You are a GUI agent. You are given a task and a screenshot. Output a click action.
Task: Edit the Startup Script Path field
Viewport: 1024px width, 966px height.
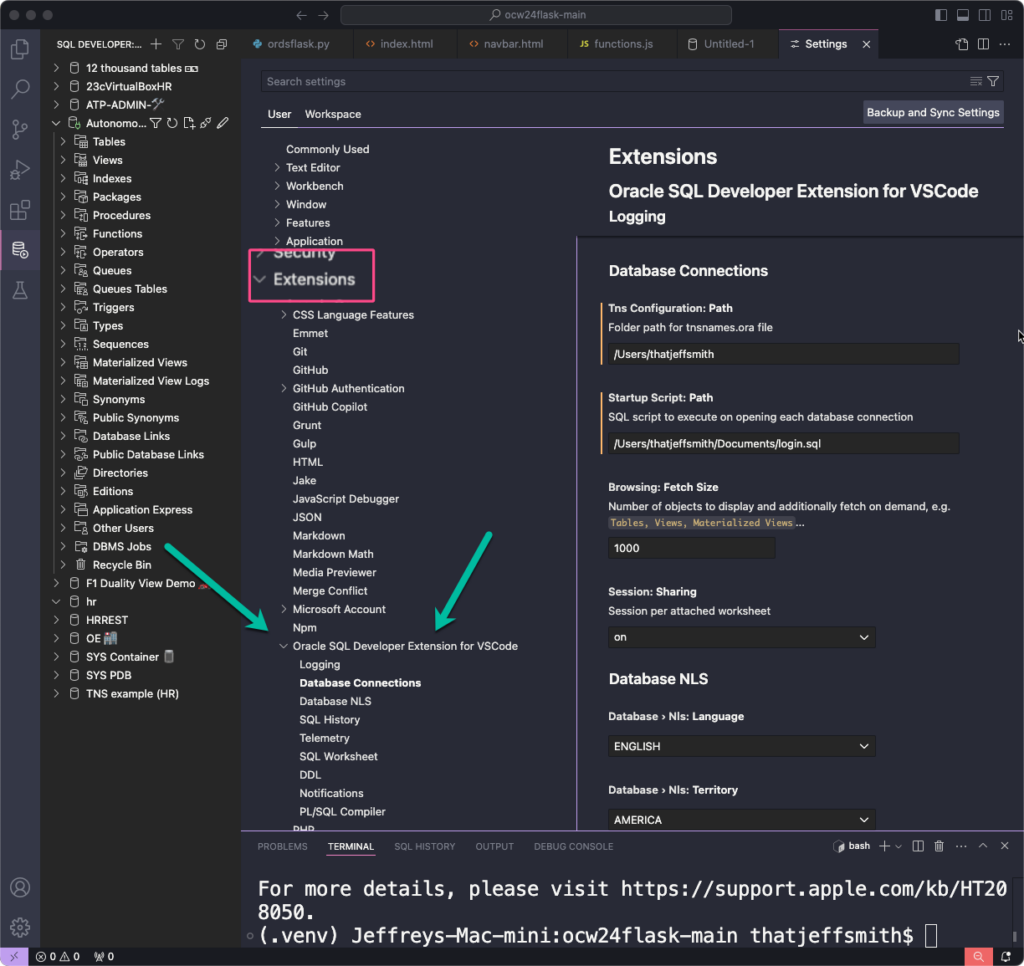tap(783, 443)
